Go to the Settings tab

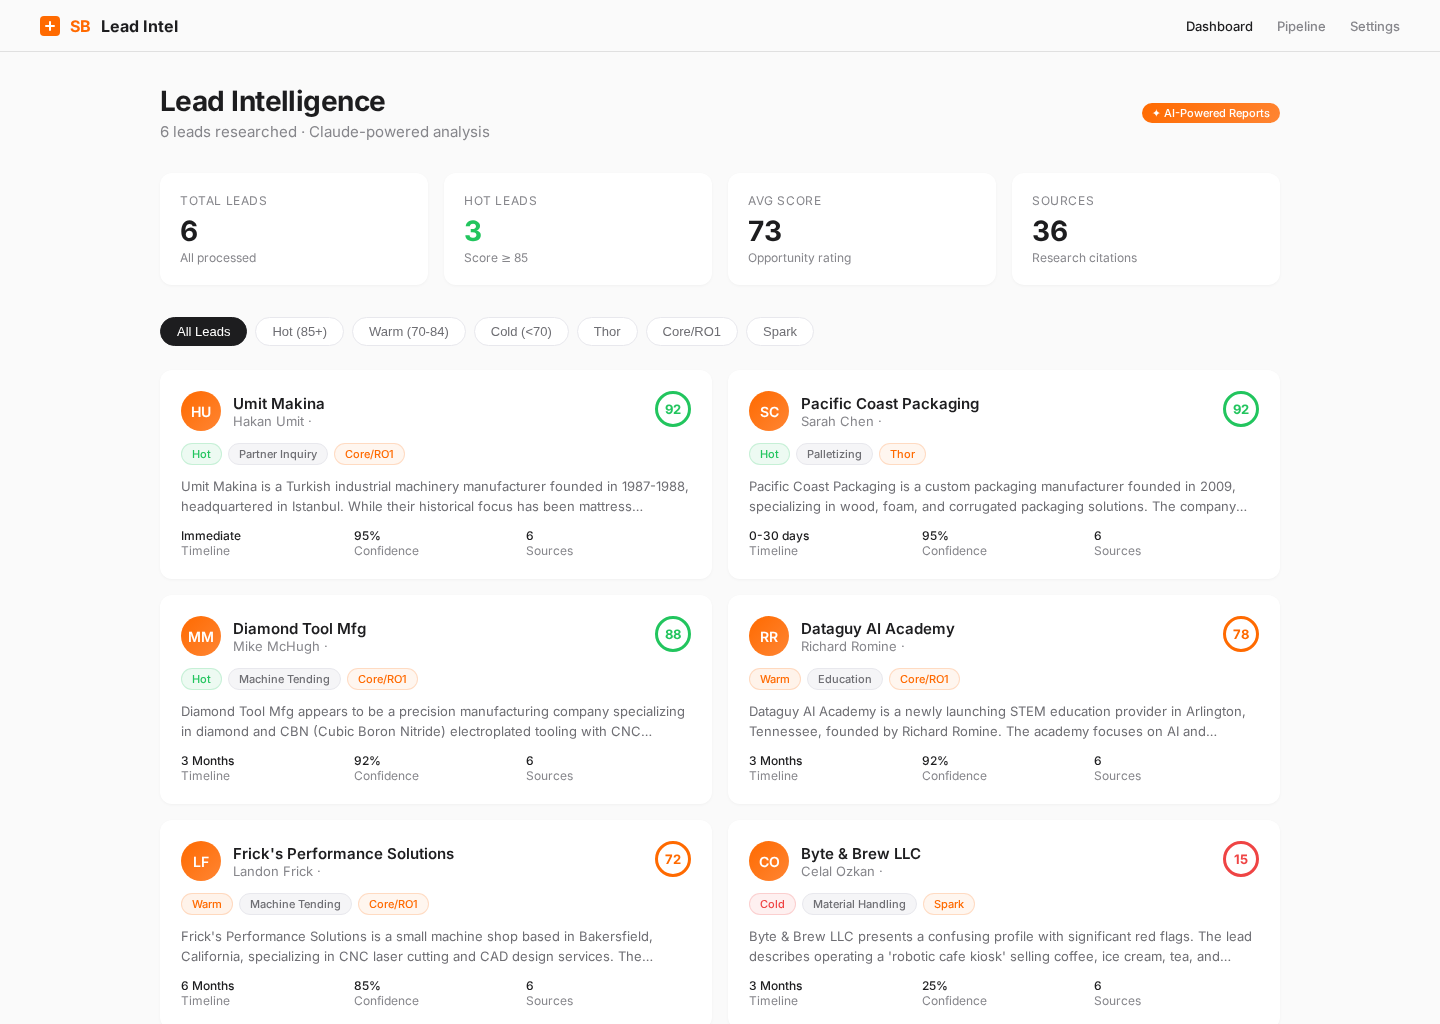(x=1374, y=26)
